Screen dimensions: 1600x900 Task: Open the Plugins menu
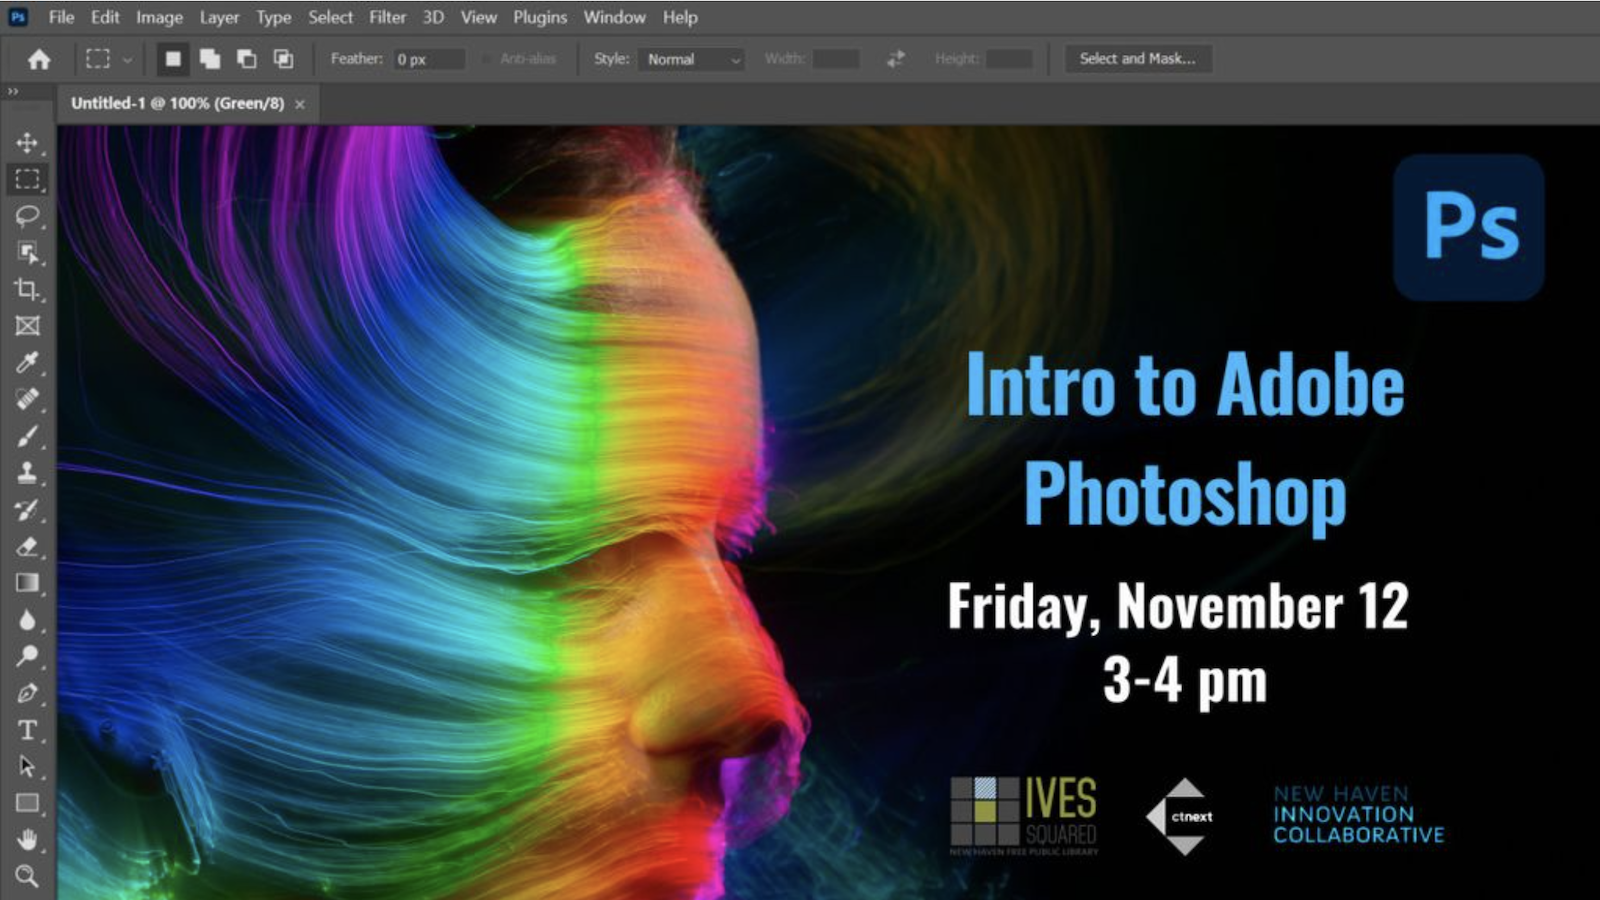[x=540, y=17]
